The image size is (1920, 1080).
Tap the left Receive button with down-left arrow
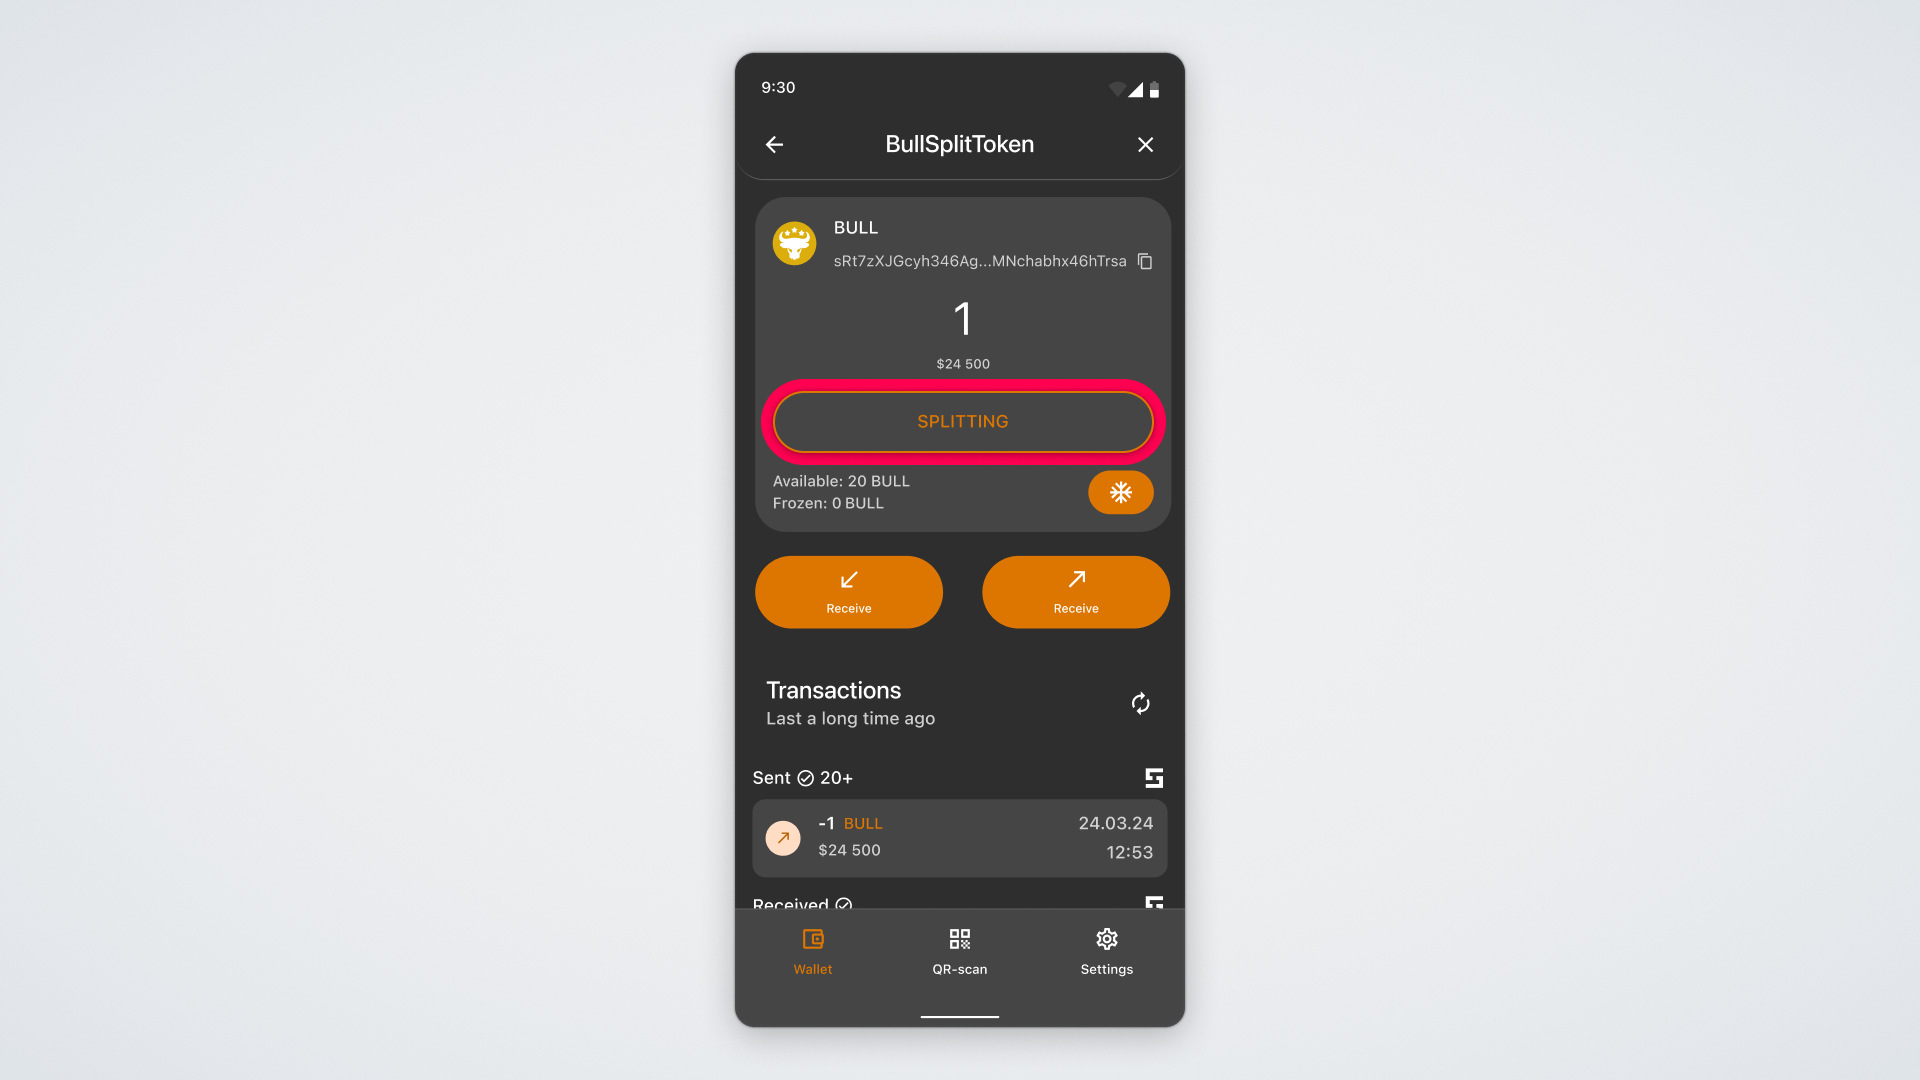click(849, 592)
